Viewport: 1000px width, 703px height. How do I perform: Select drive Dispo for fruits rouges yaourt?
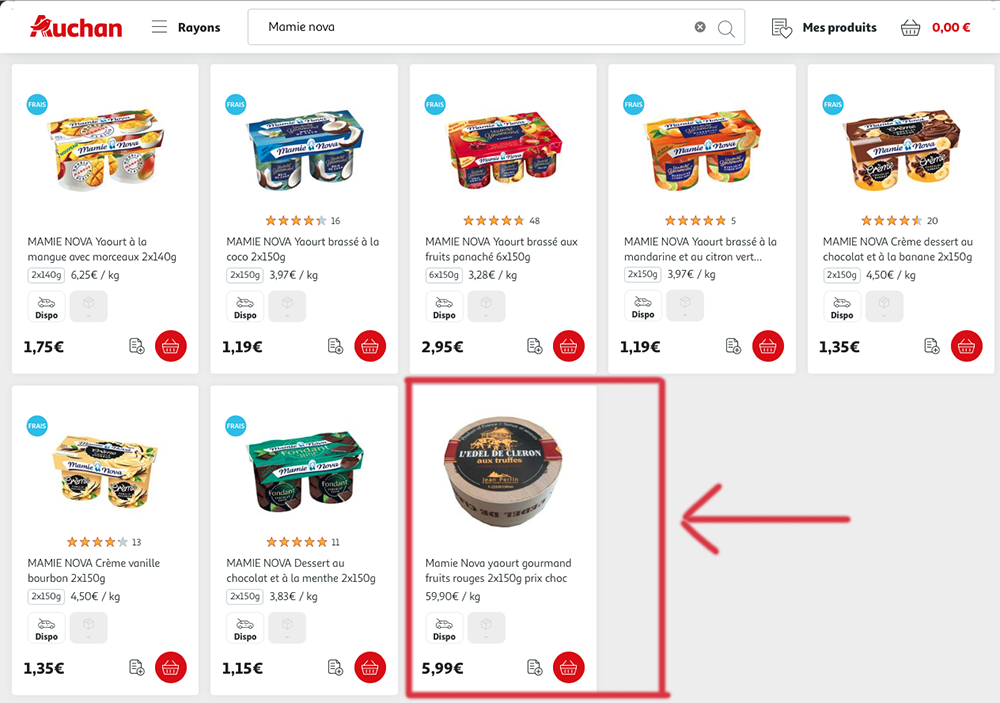pyautogui.click(x=445, y=628)
